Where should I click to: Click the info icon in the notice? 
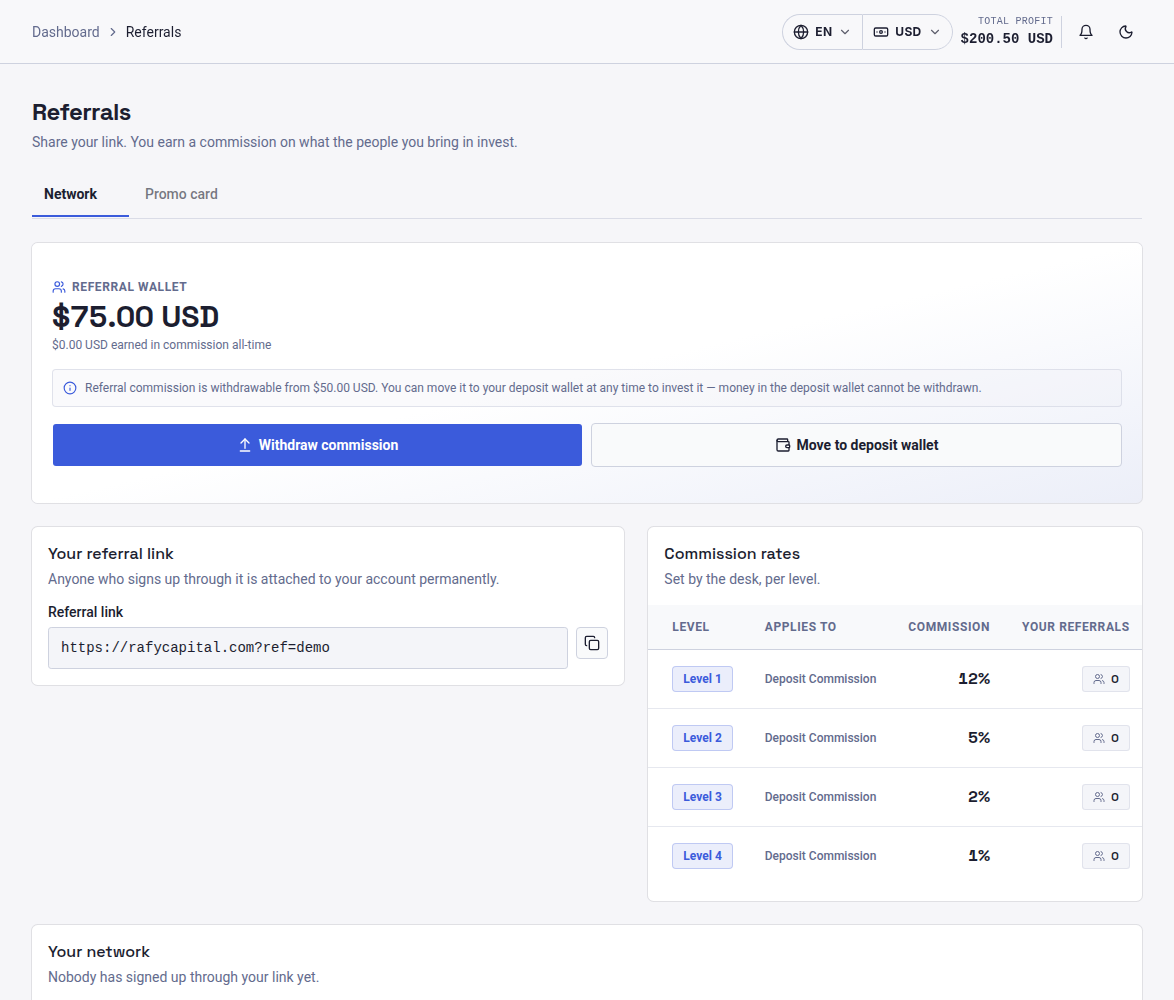point(70,388)
